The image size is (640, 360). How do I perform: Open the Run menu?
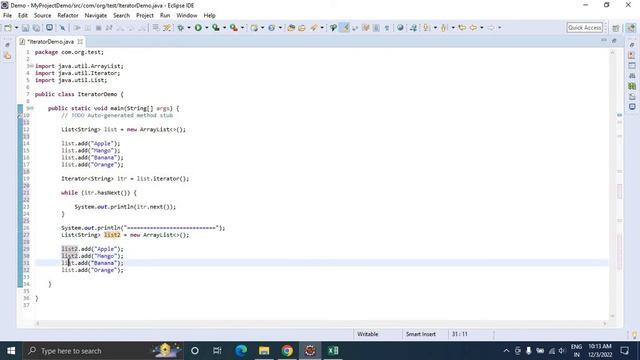(165, 16)
